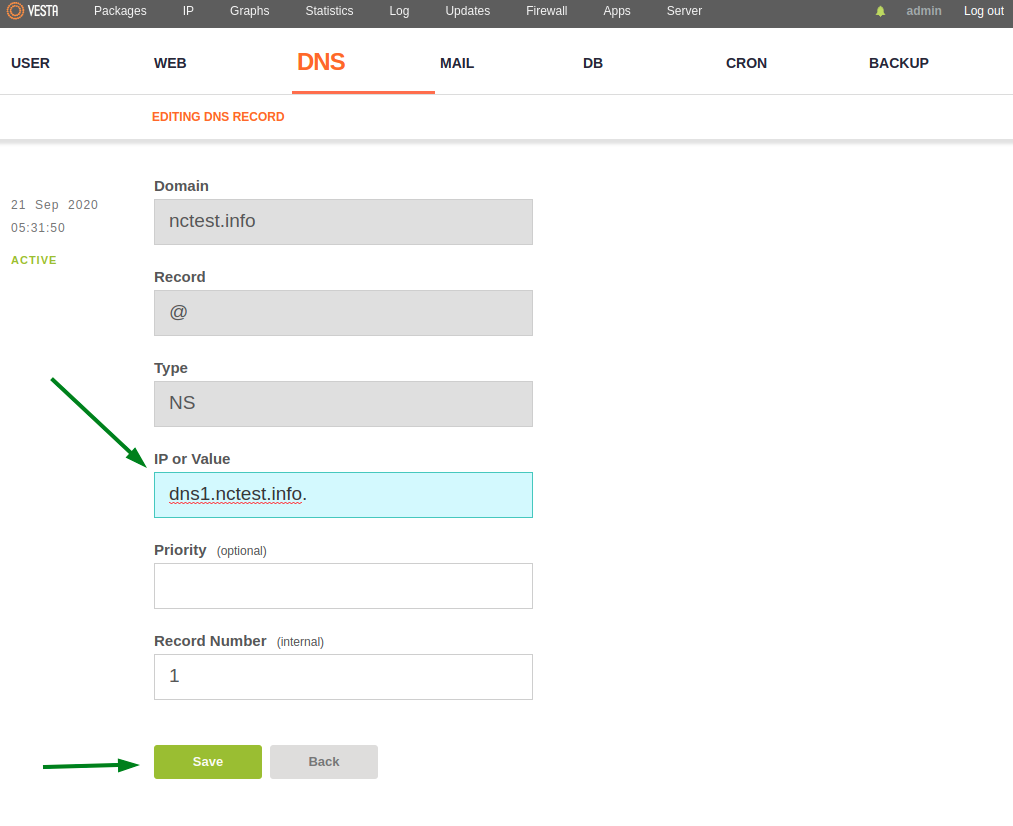Log out of the panel

click(984, 11)
